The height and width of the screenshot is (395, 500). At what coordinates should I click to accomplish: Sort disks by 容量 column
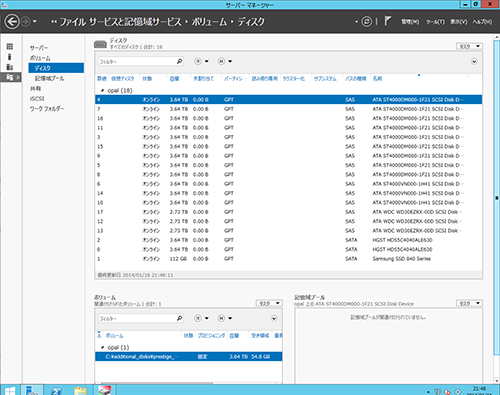(x=174, y=79)
